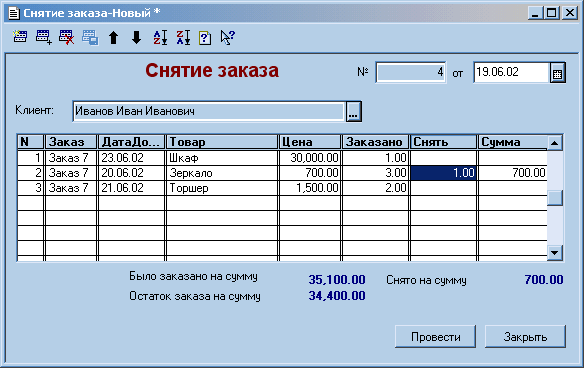This screenshot has width=584, height=368.
Task: Click the empty Снять cell in Торшер row
Action: click(x=443, y=188)
